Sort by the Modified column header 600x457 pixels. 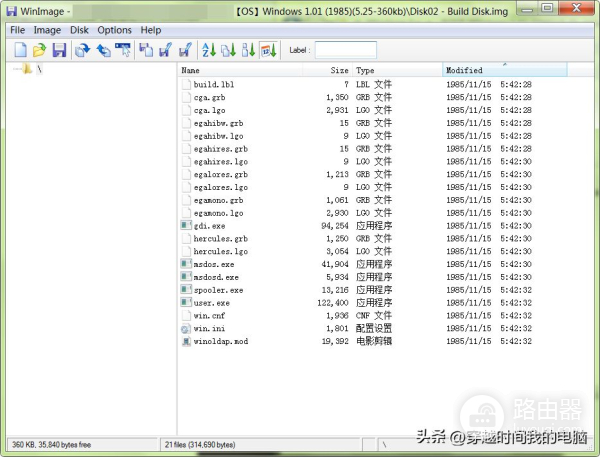pos(505,70)
